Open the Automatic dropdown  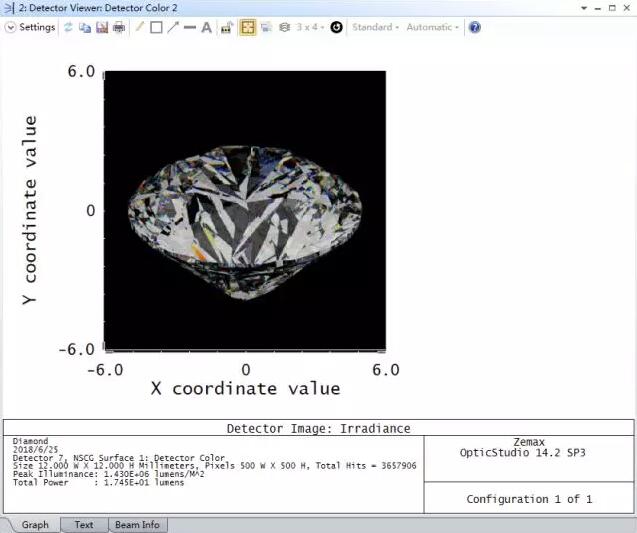click(432, 27)
